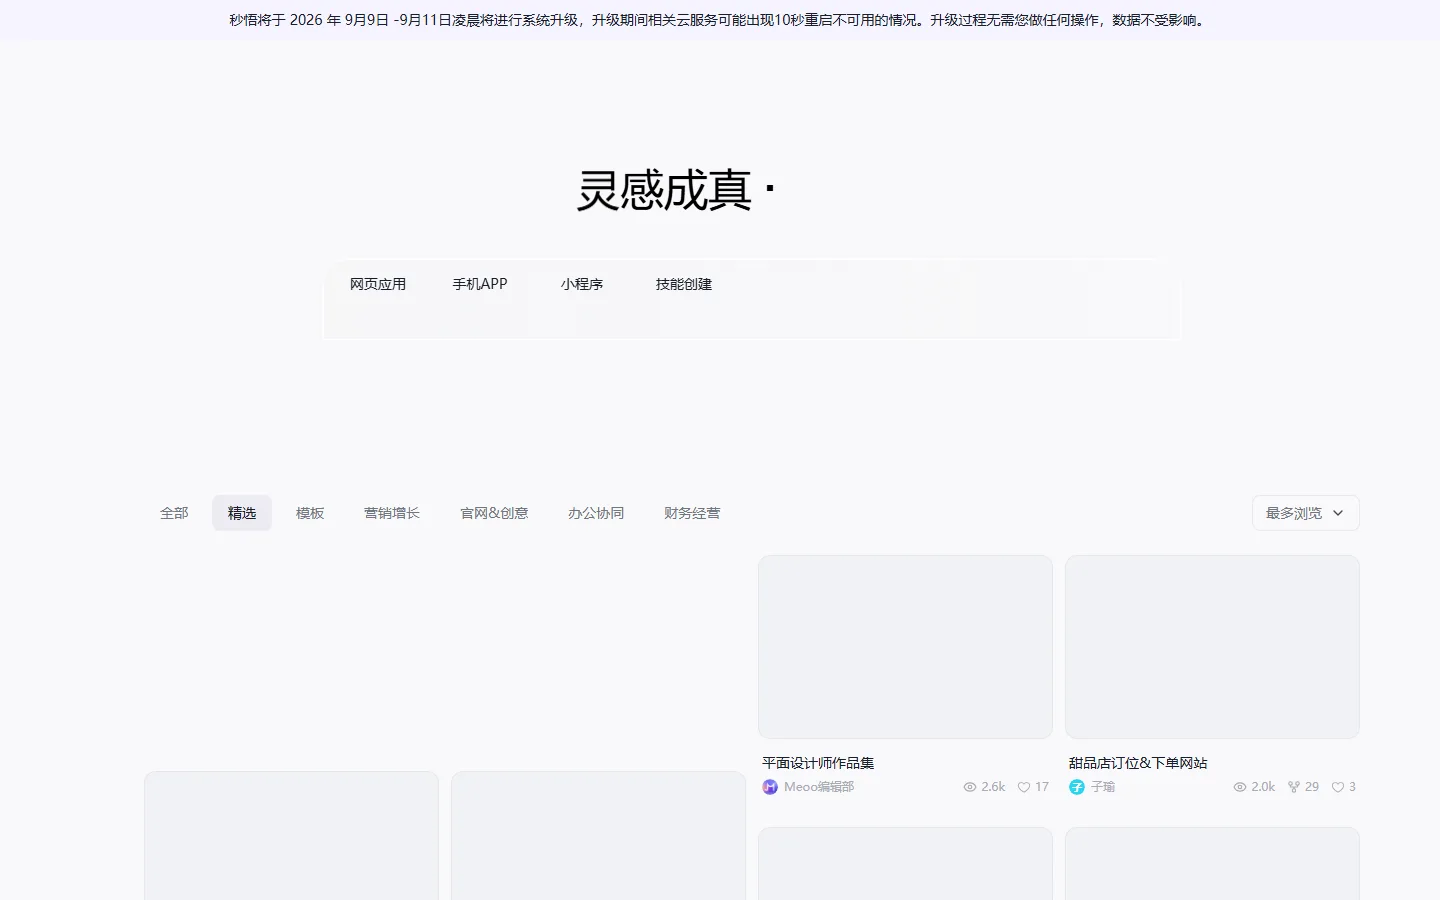The width and height of the screenshot is (1440, 900).
Task: Click the system upgrade announcement banner text
Action: (720, 20)
